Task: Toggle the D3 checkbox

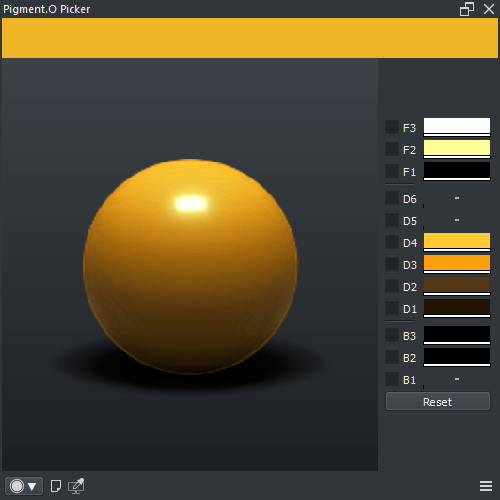Action: point(392,264)
